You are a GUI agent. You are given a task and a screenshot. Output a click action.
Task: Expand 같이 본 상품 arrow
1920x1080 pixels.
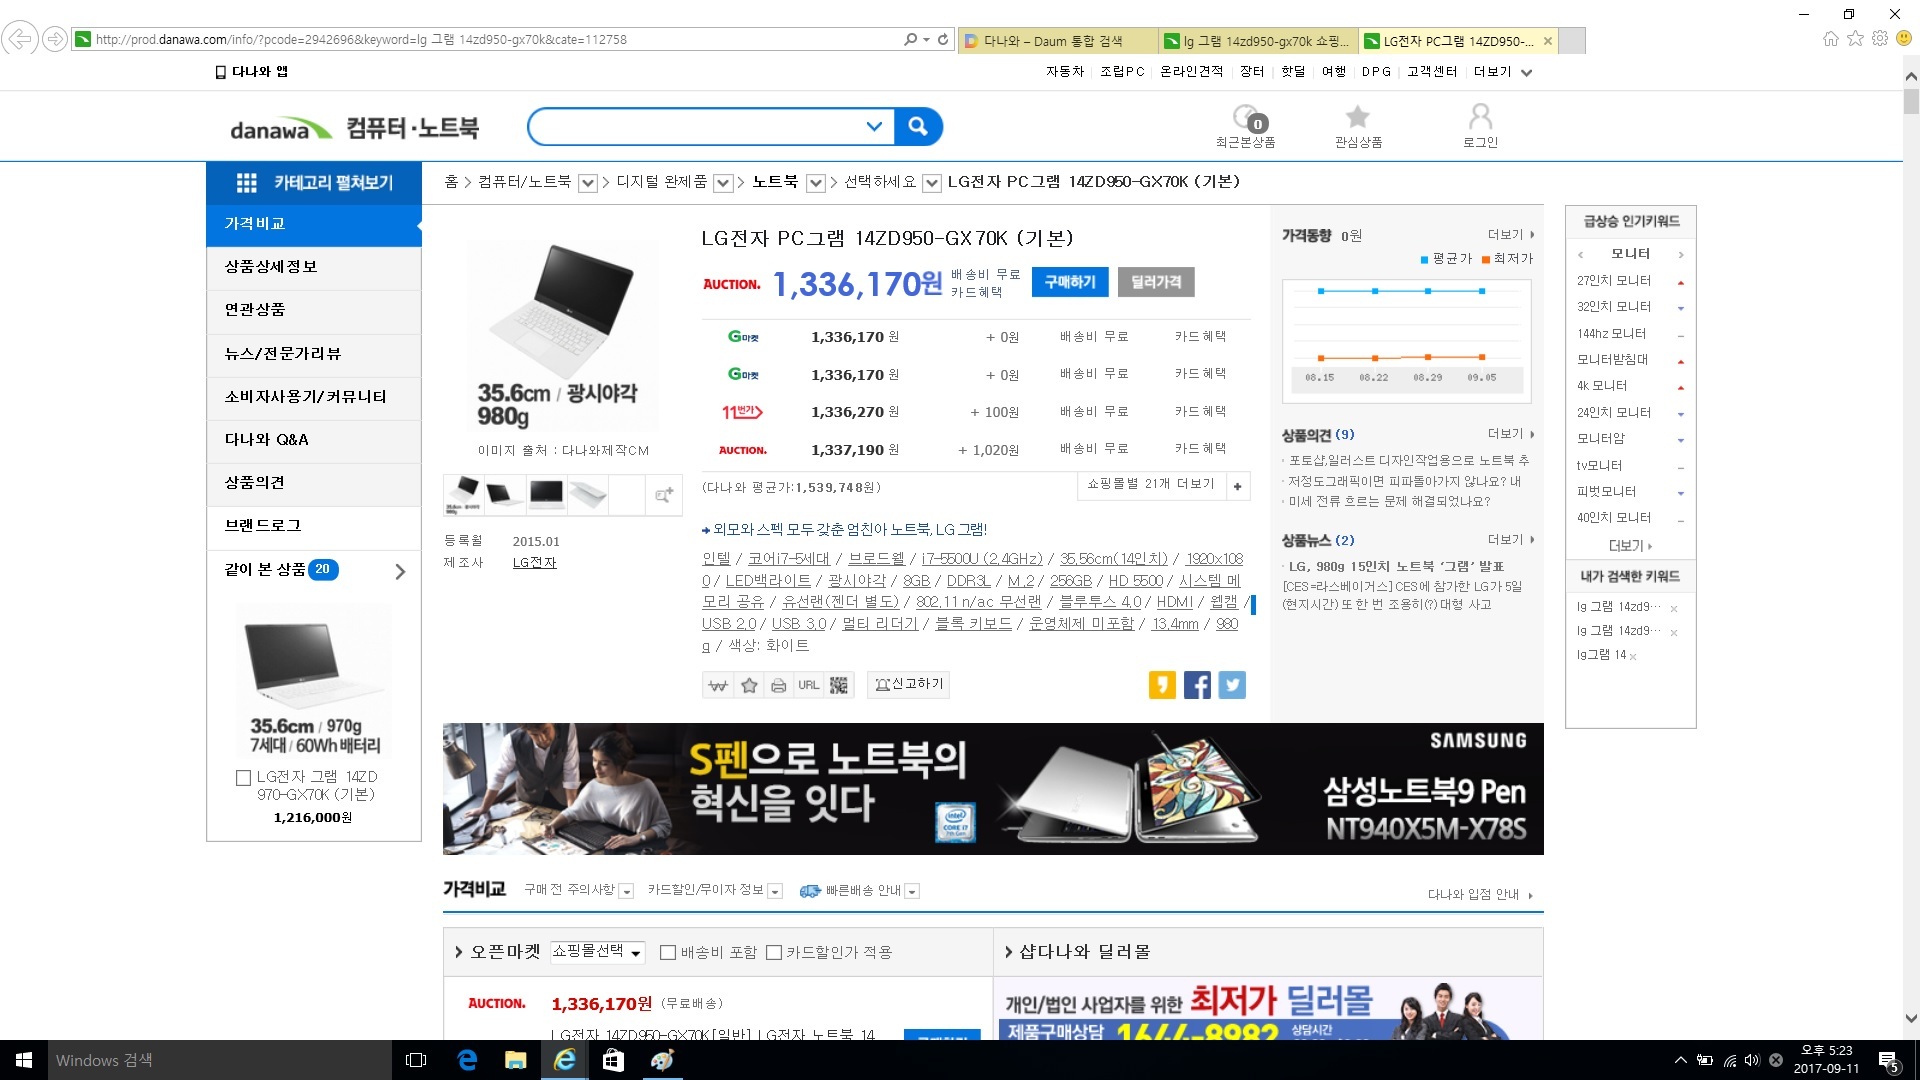pos(400,572)
